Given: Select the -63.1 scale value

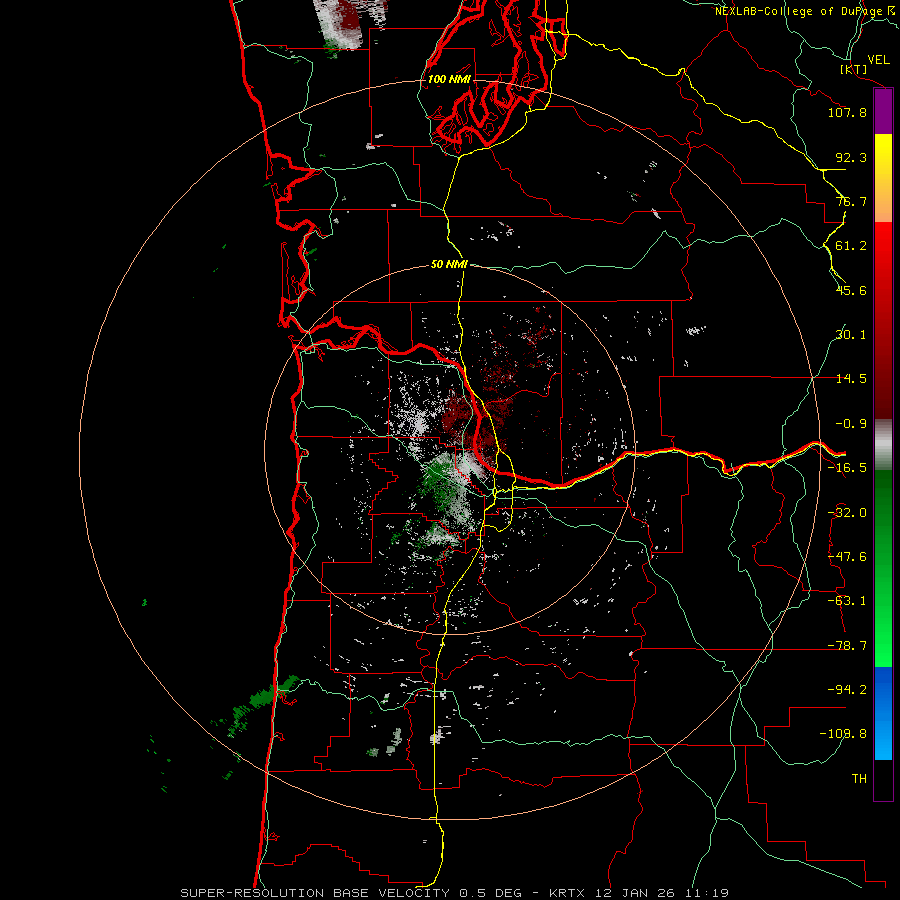Looking at the screenshot, I should (x=847, y=601).
